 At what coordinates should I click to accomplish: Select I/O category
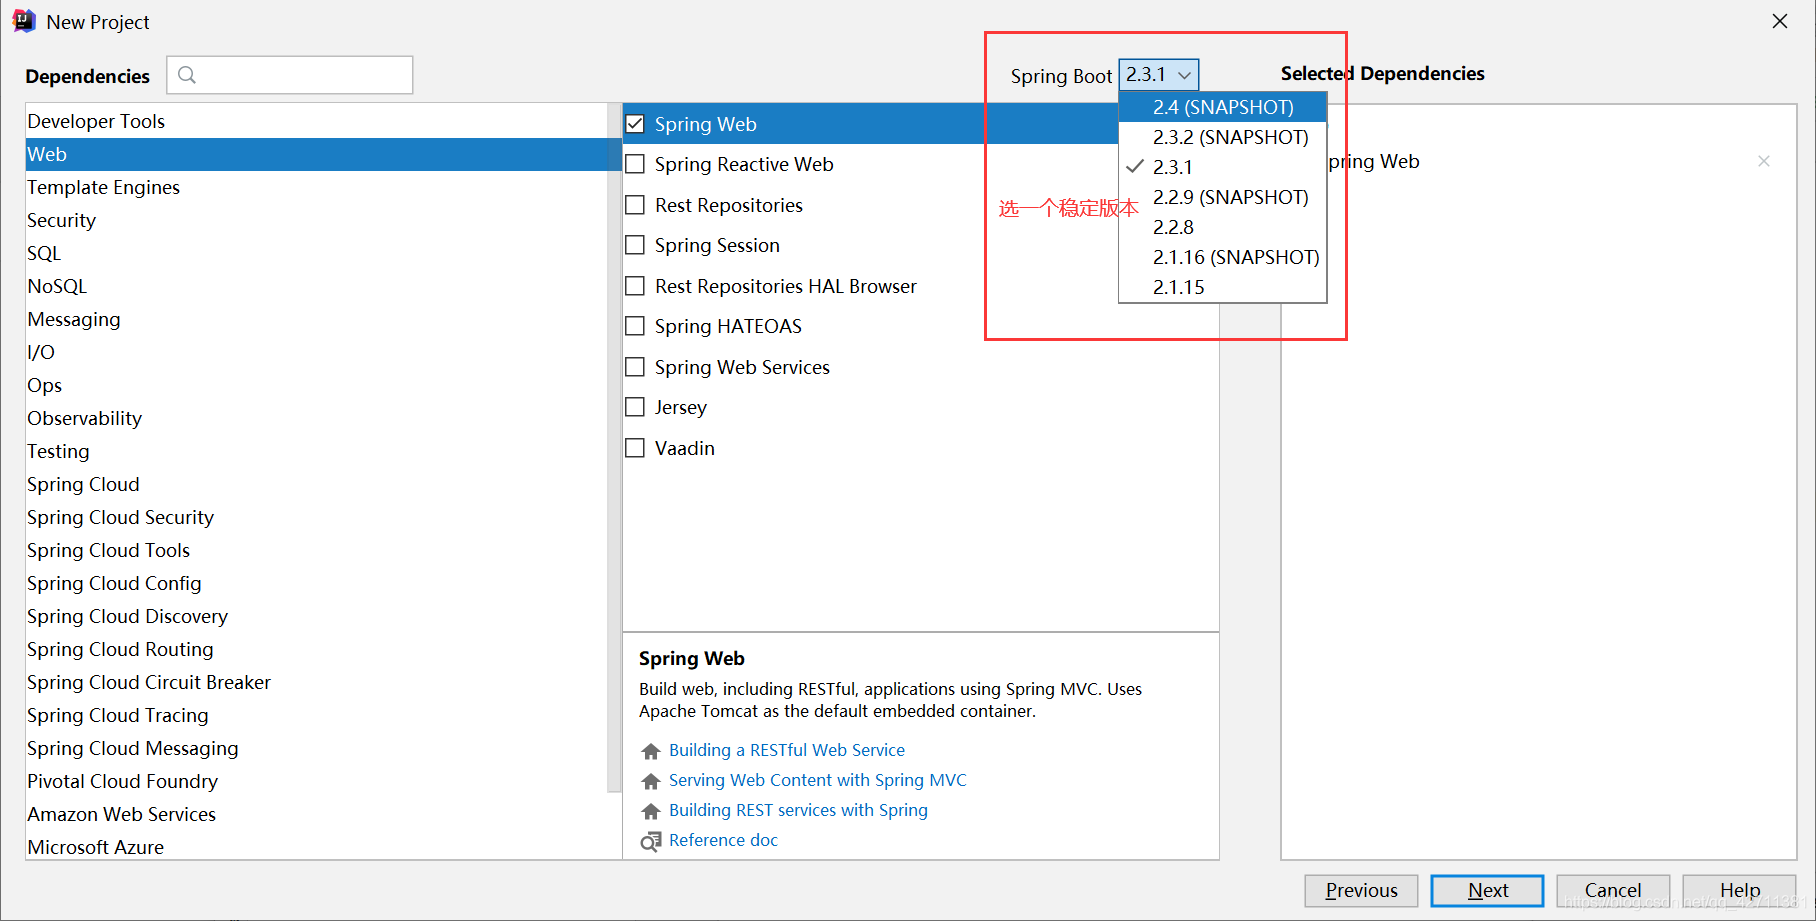click(316, 352)
